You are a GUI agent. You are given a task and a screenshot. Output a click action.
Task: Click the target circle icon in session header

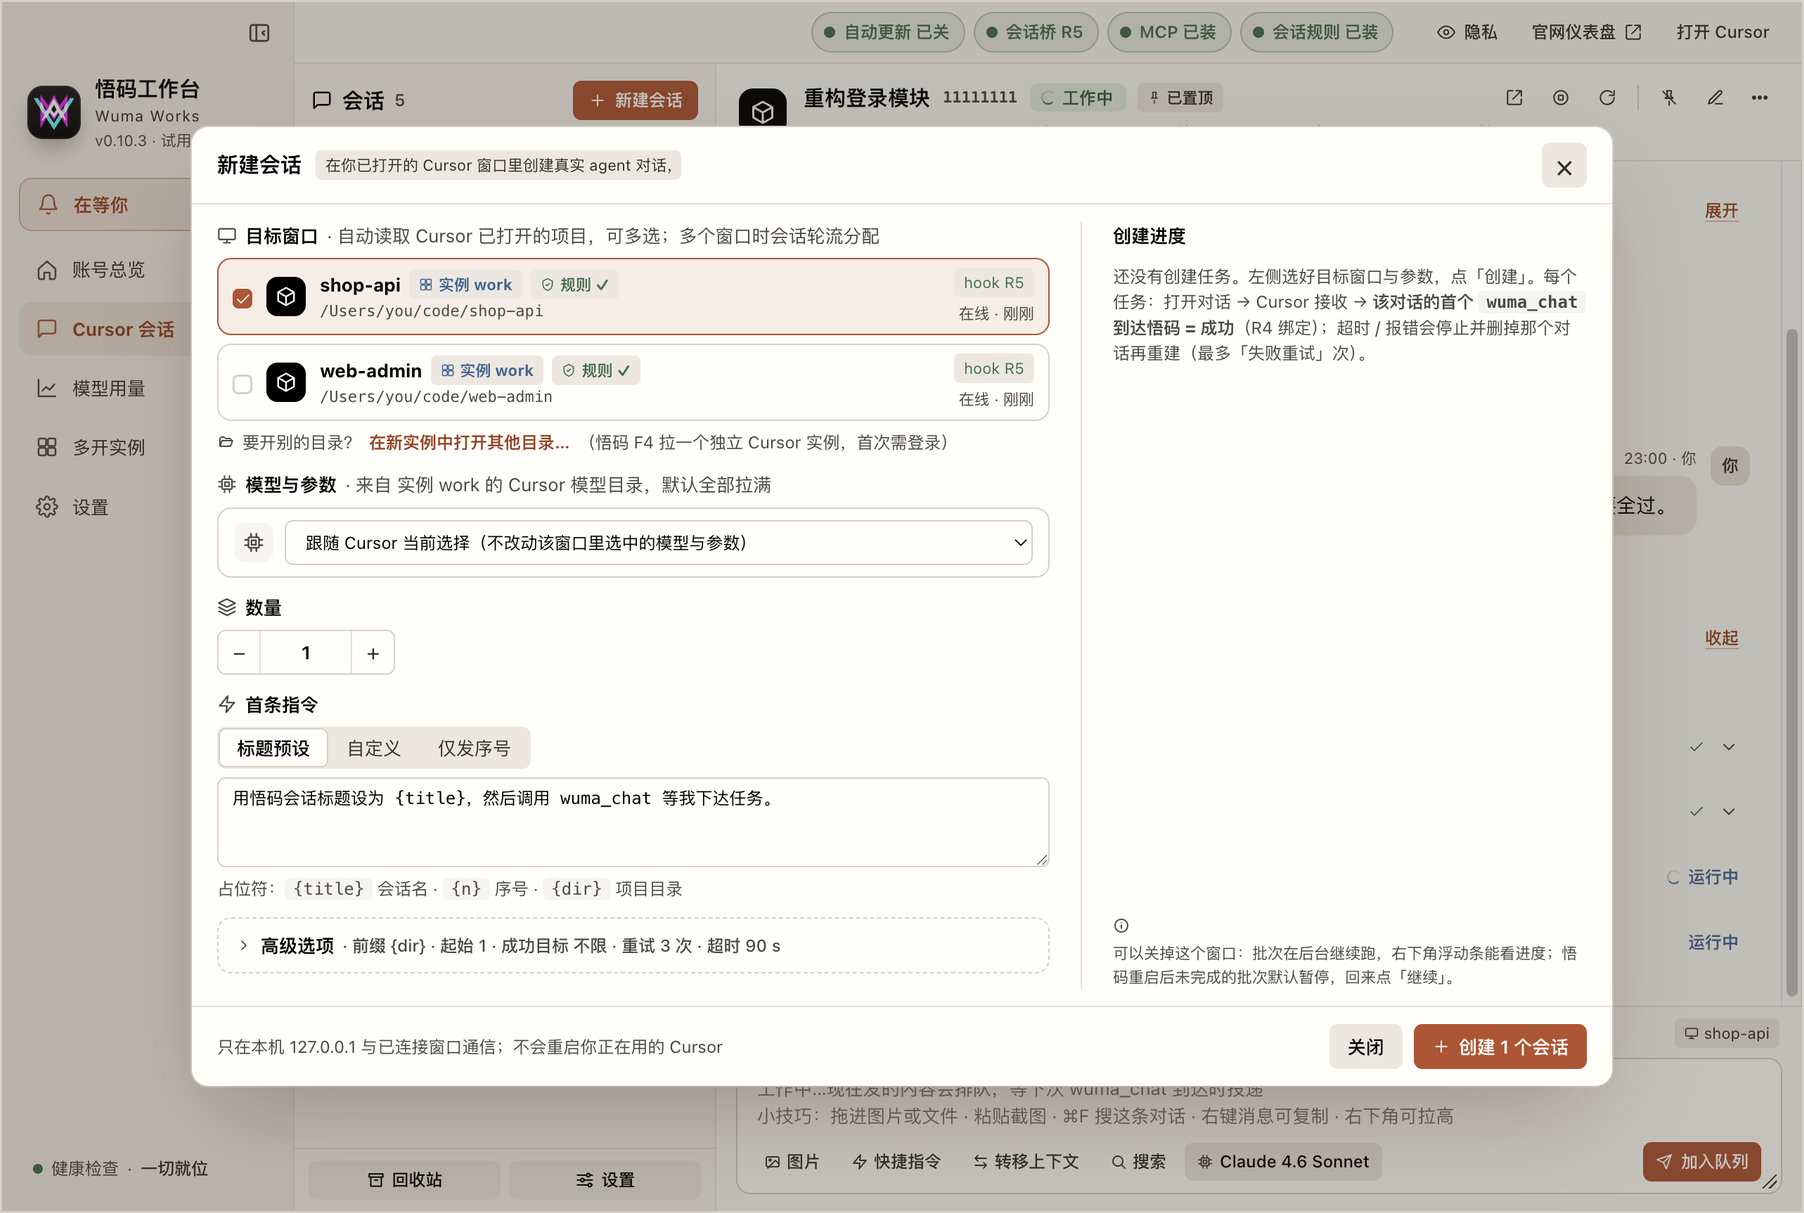pyautogui.click(x=1560, y=97)
